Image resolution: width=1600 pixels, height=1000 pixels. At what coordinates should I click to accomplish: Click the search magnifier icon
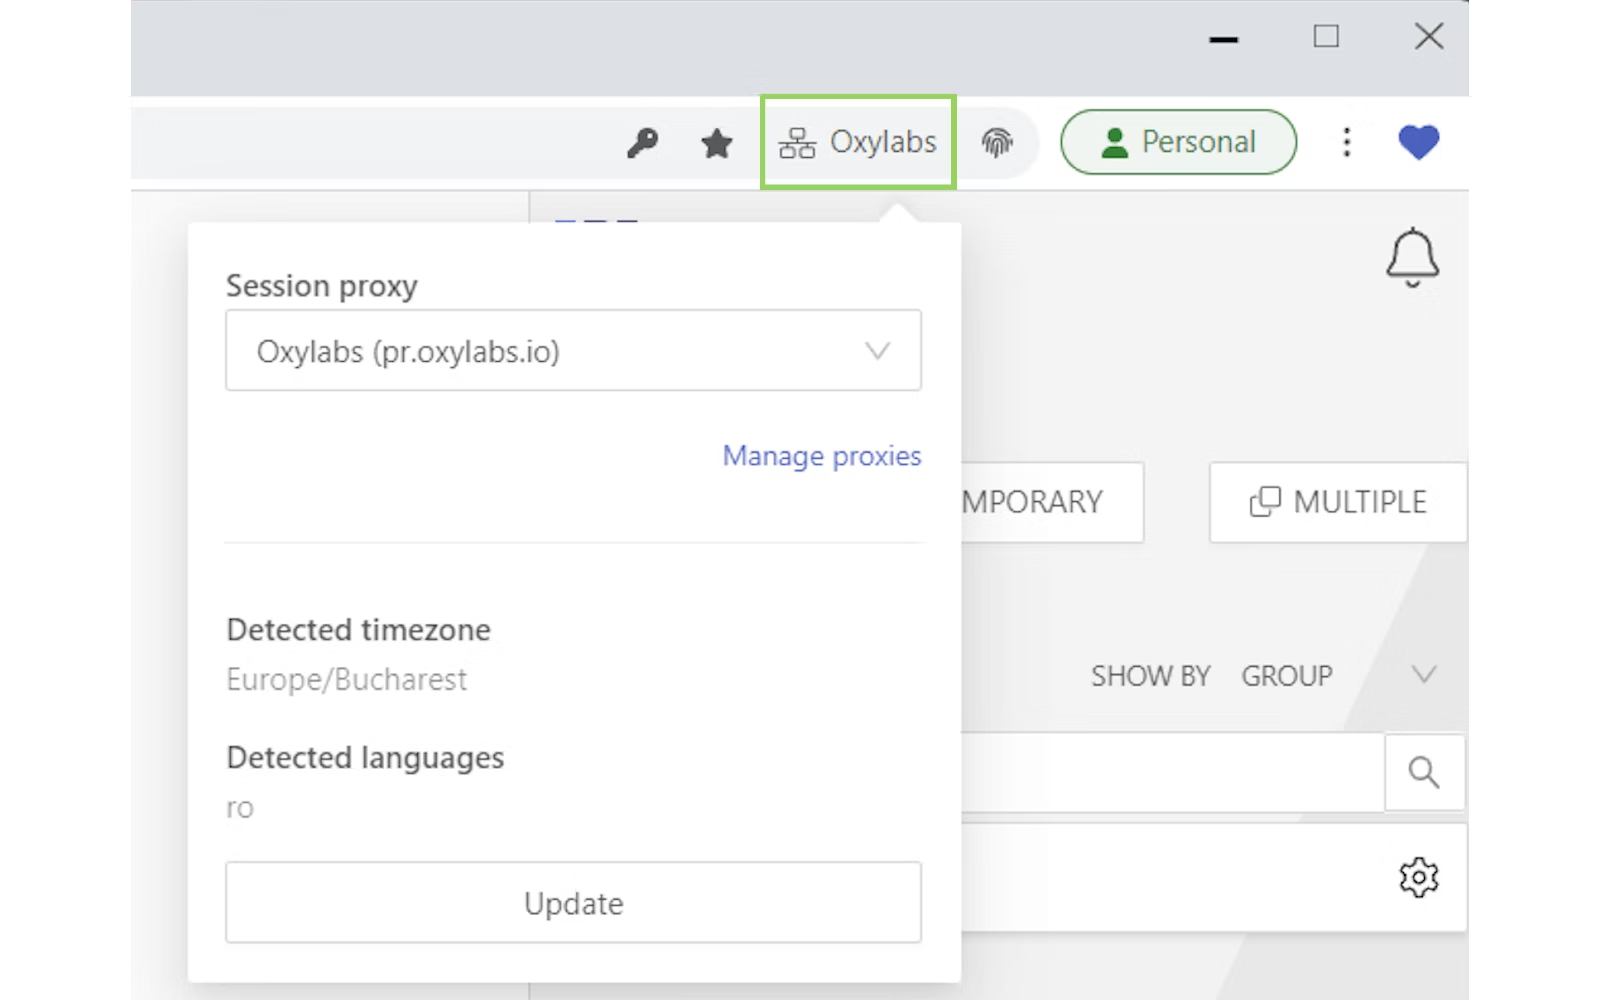pos(1424,772)
